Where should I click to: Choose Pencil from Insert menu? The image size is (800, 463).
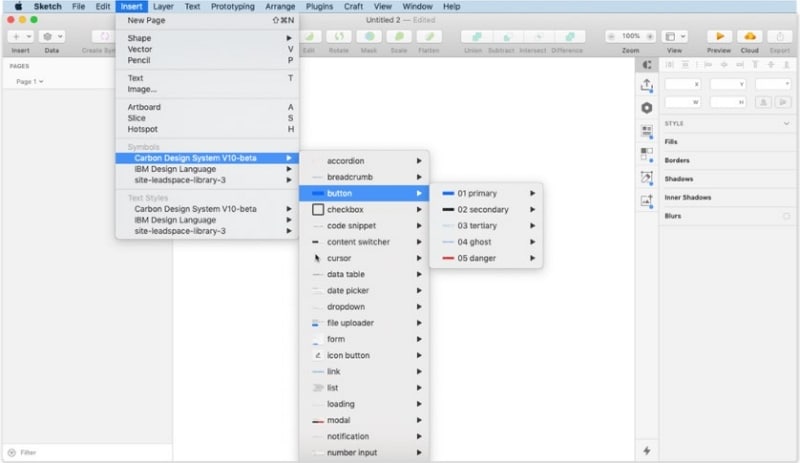[207, 60]
